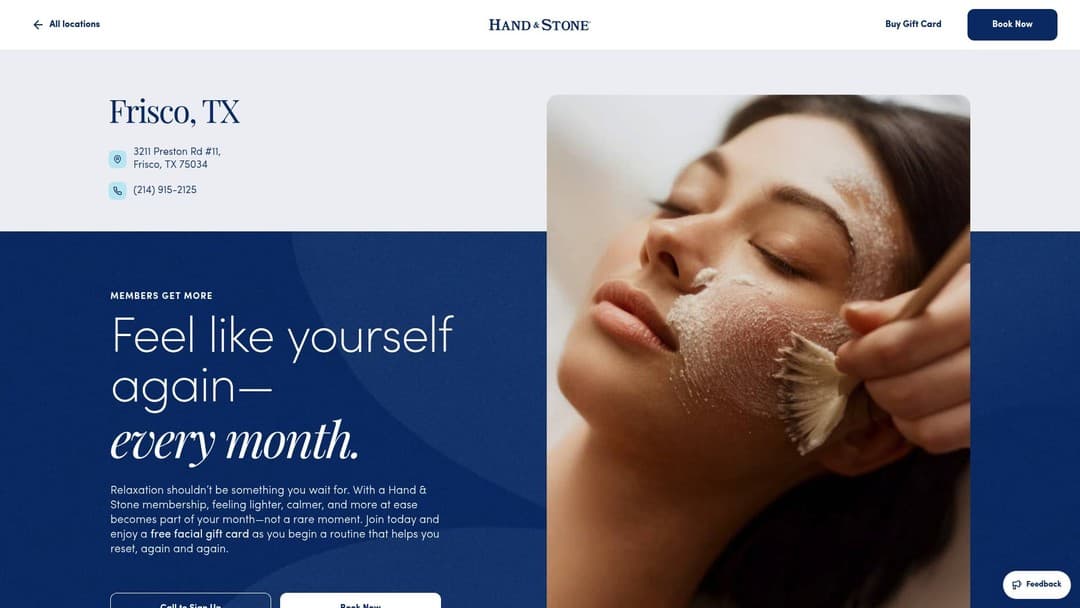Click the MEMBERS GET MORE label

[161, 295]
